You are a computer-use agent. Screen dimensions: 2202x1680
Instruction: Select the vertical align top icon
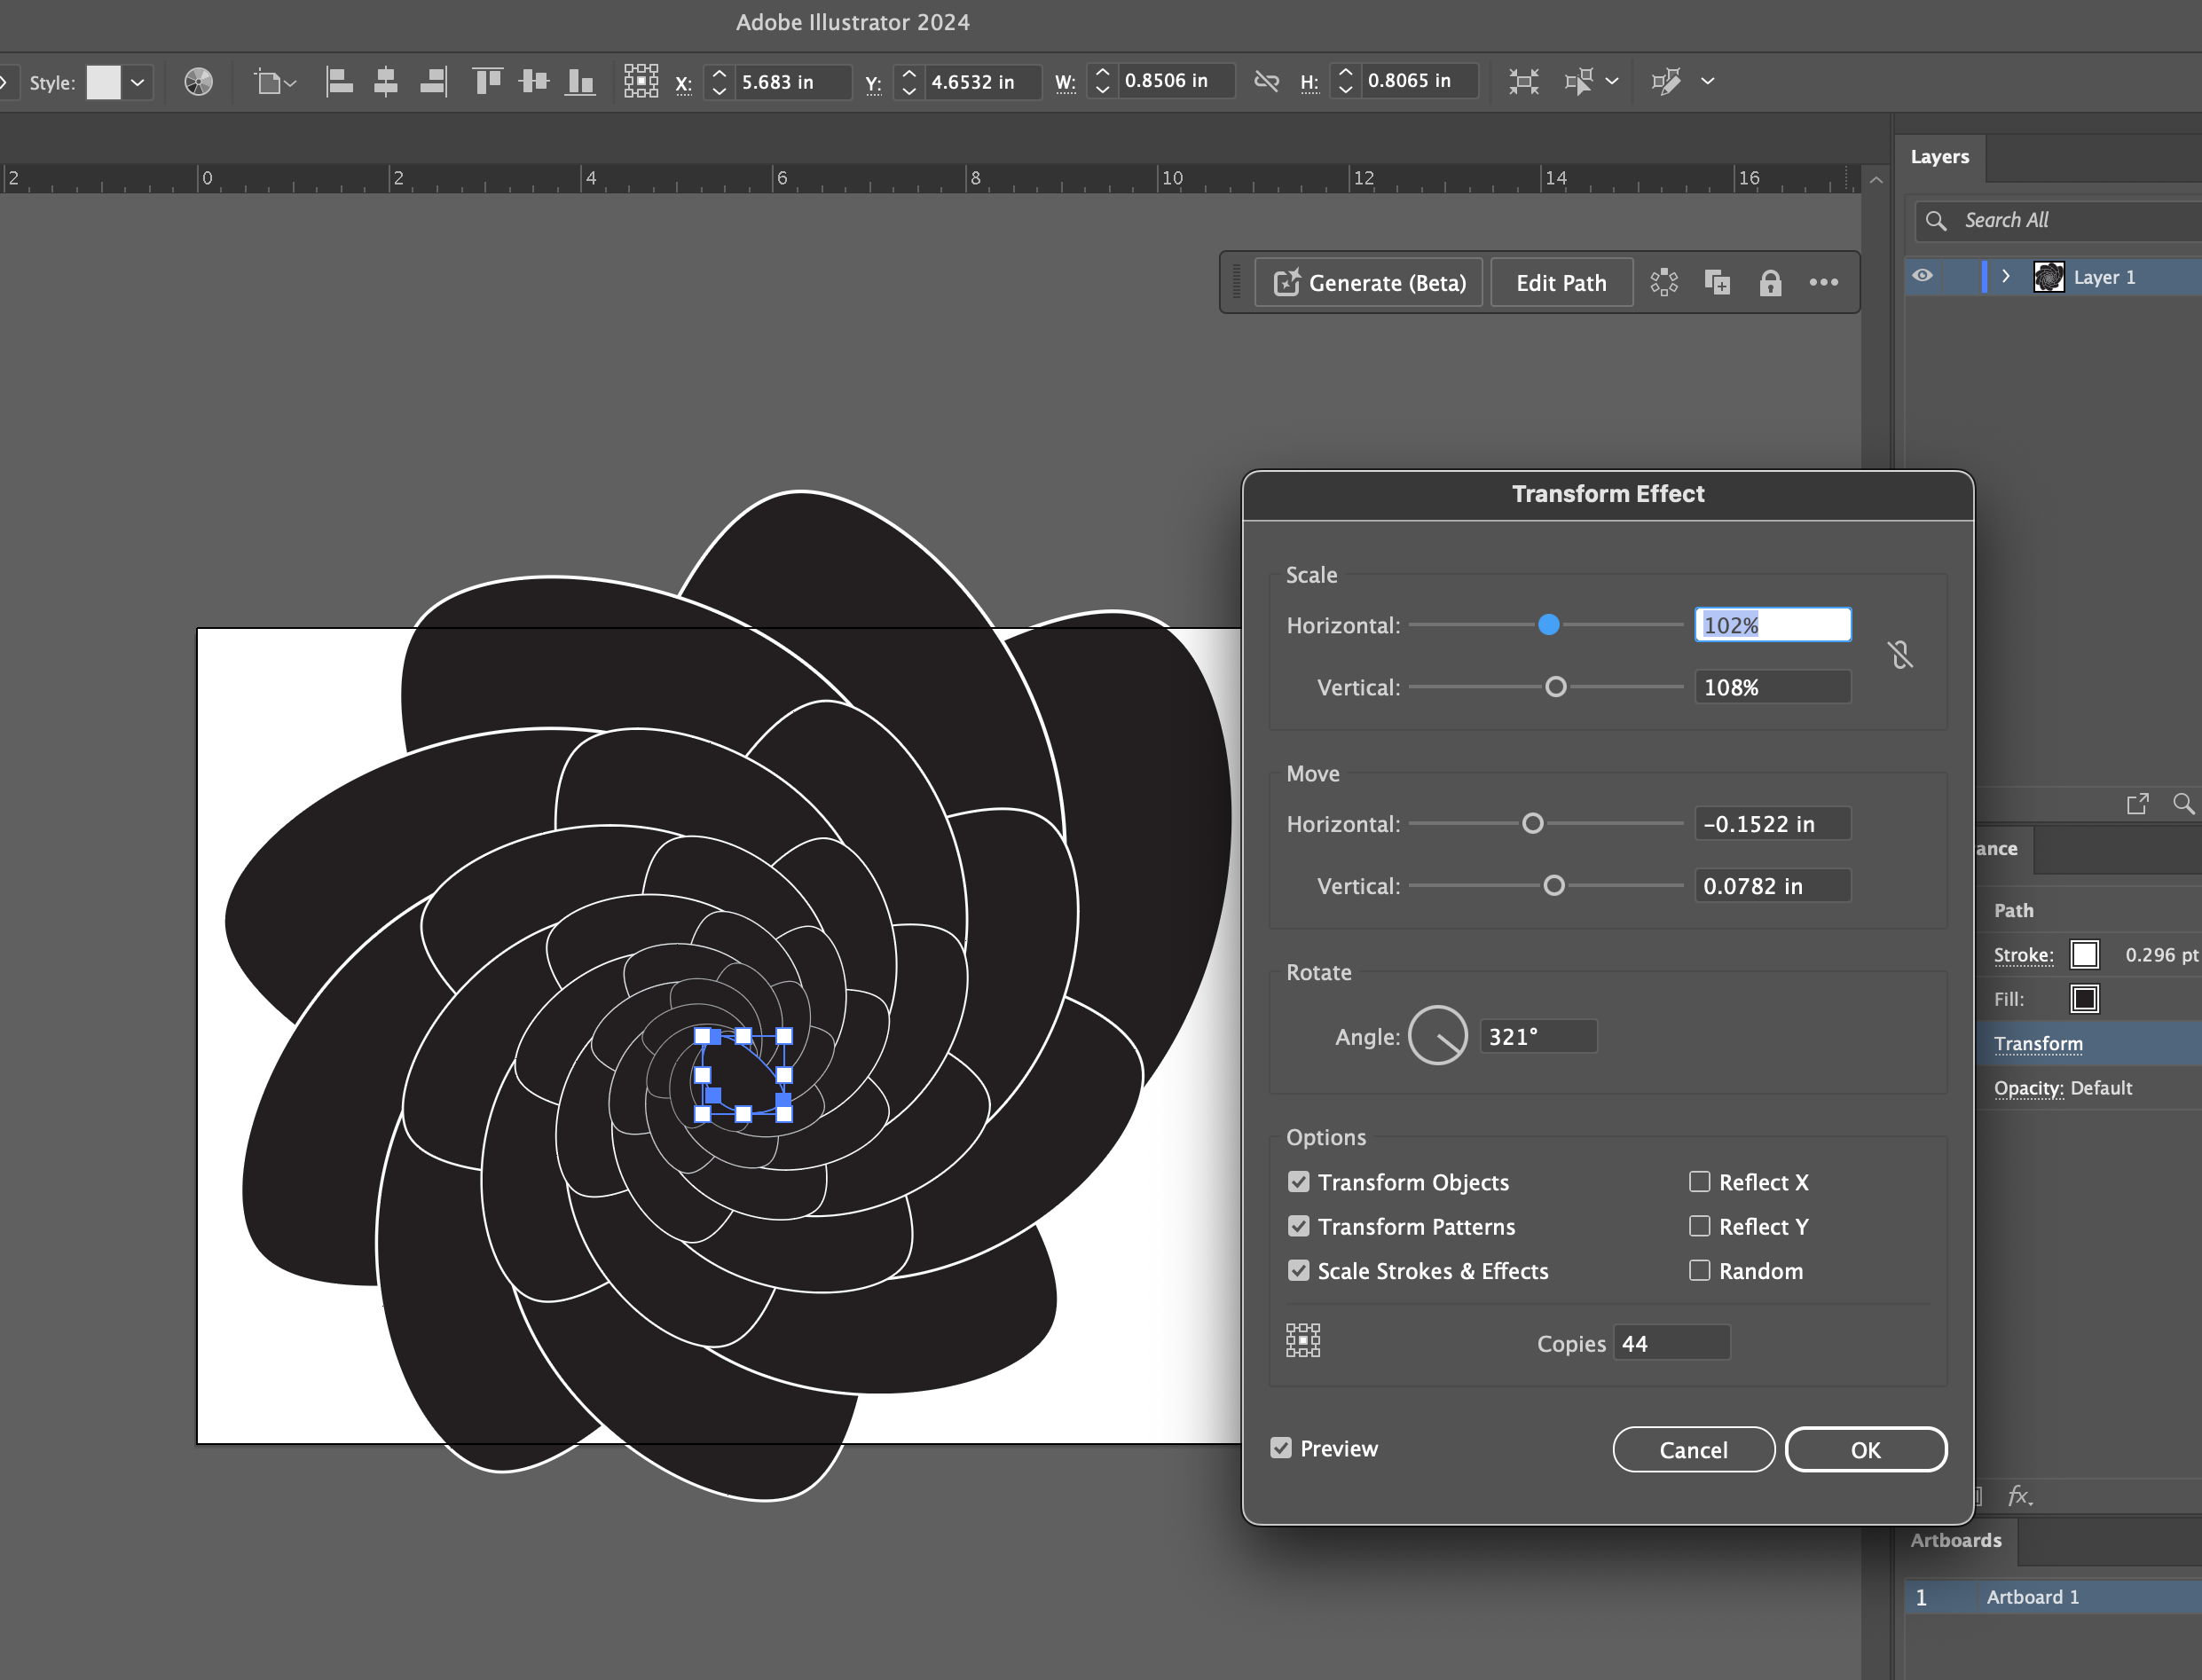[x=487, y=82]
